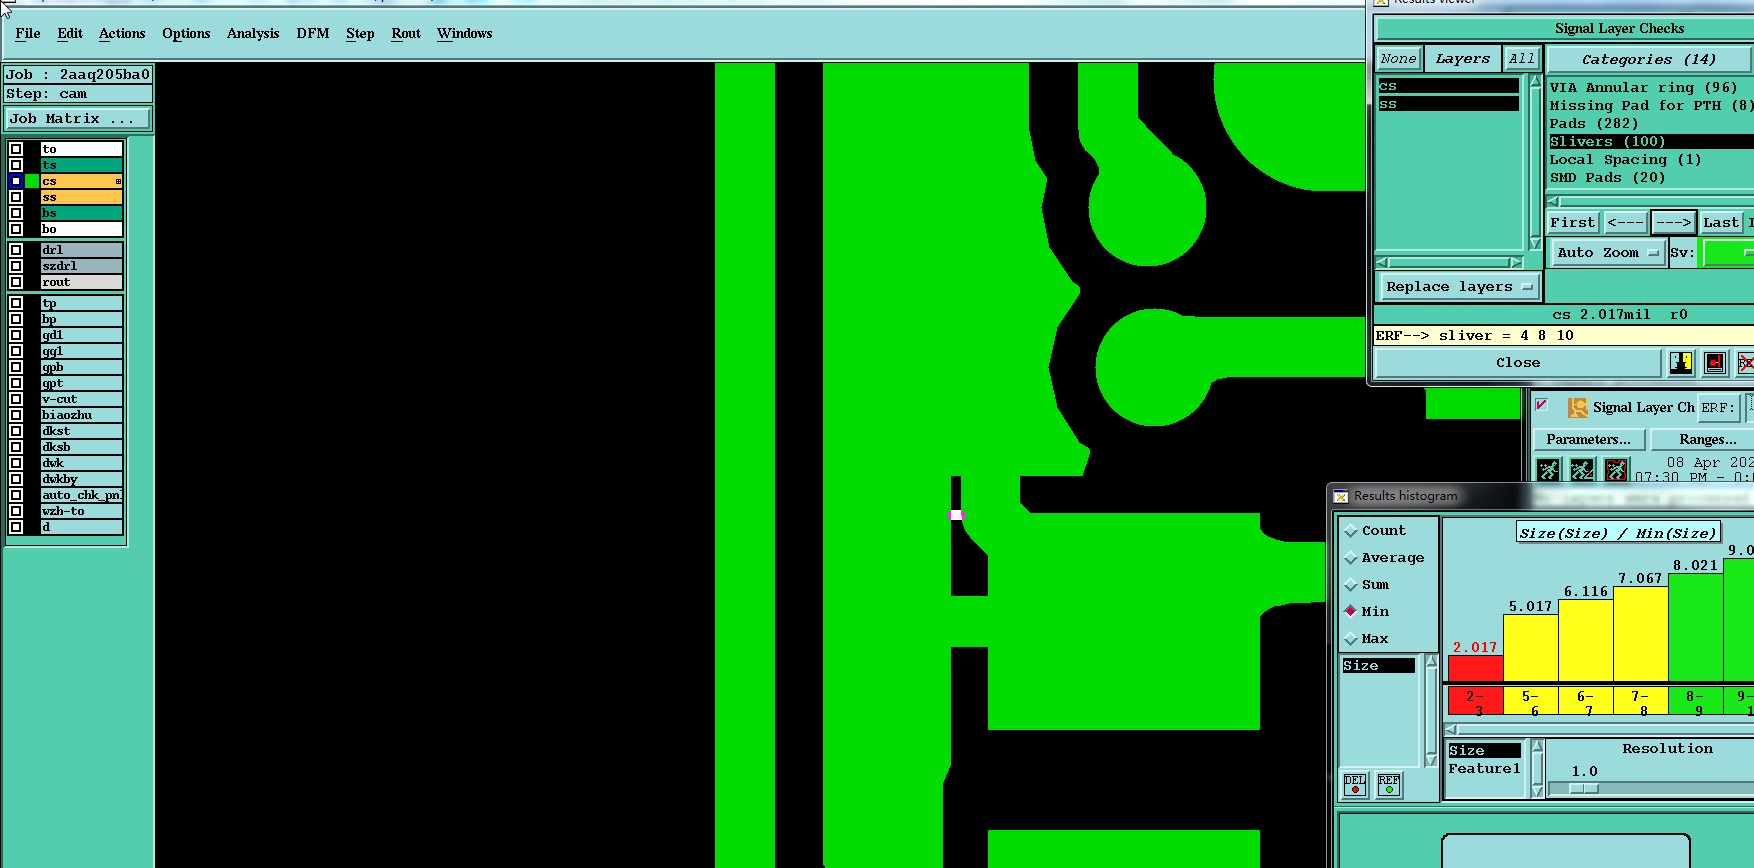Toggle display box for layer ts
The width and height of the screenshot is (1754, 868).
16,165
